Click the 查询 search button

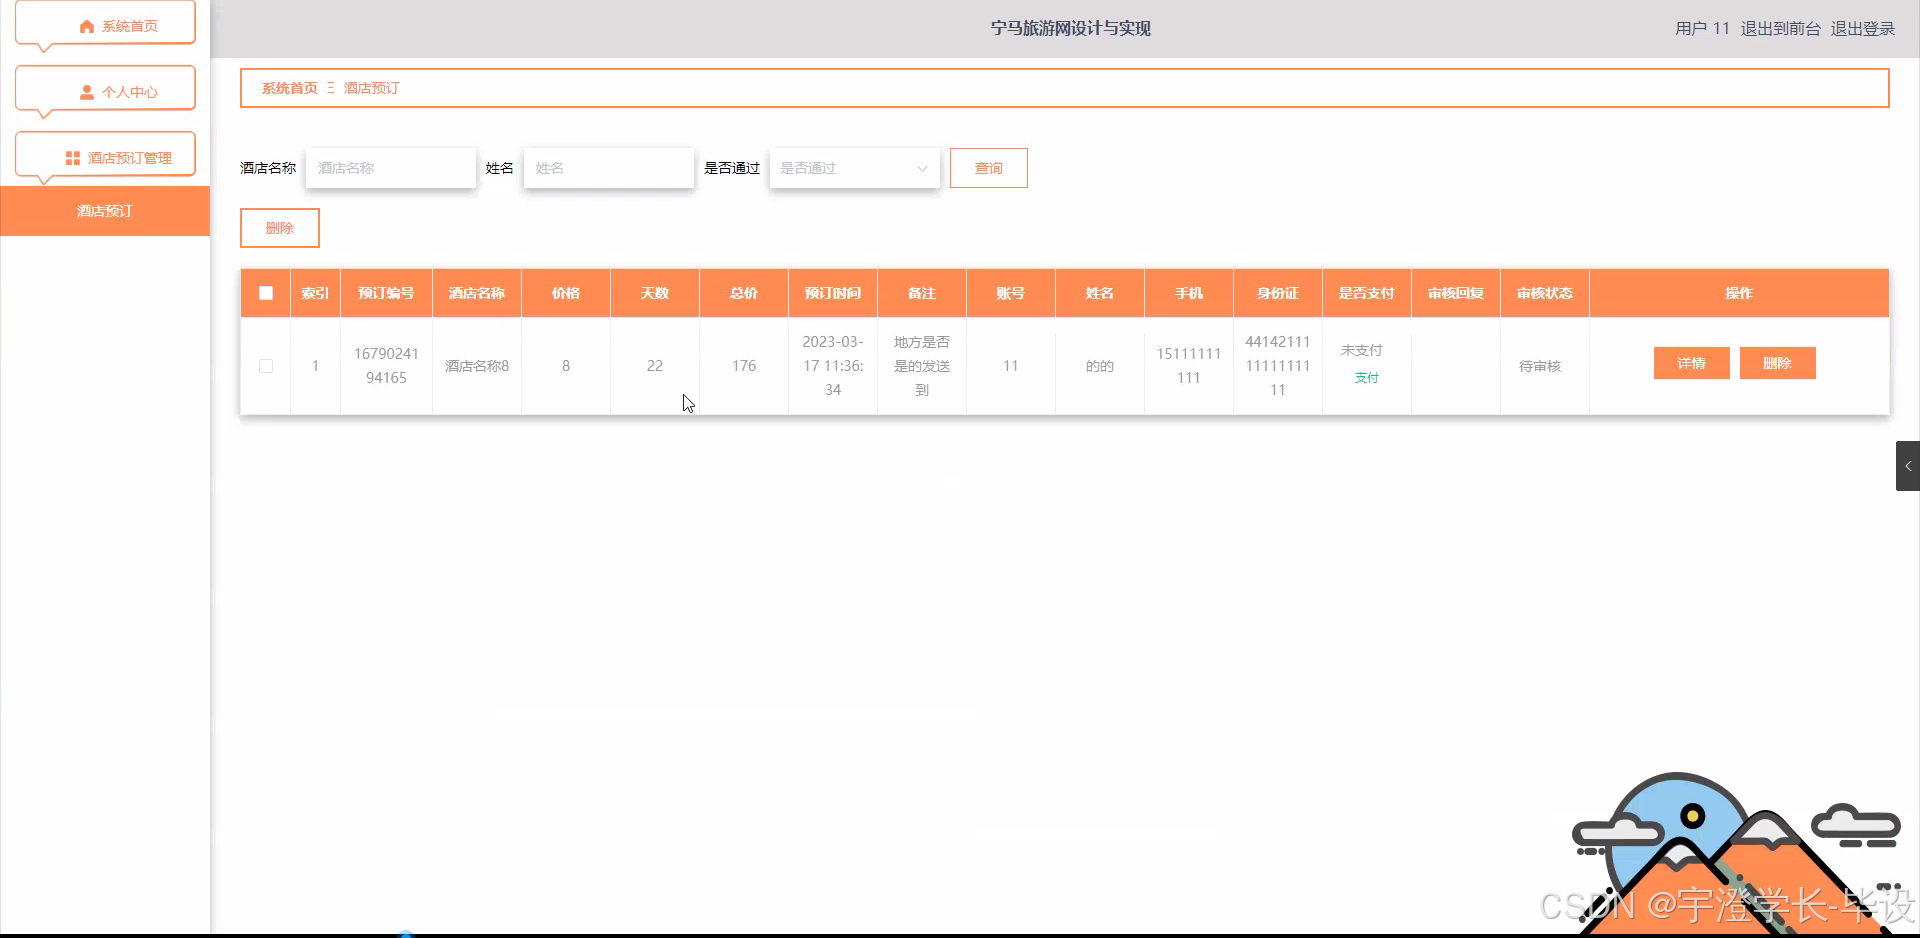click(988, 168)
